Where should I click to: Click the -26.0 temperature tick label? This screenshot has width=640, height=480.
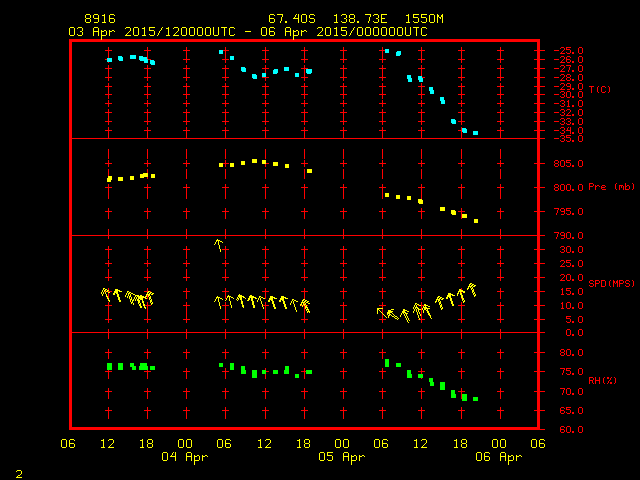coord(569,60)
